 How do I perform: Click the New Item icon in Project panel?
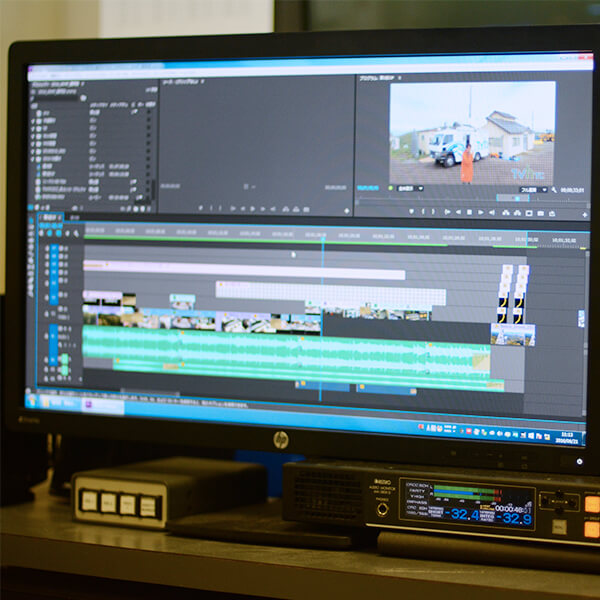(x=142, y=209)
